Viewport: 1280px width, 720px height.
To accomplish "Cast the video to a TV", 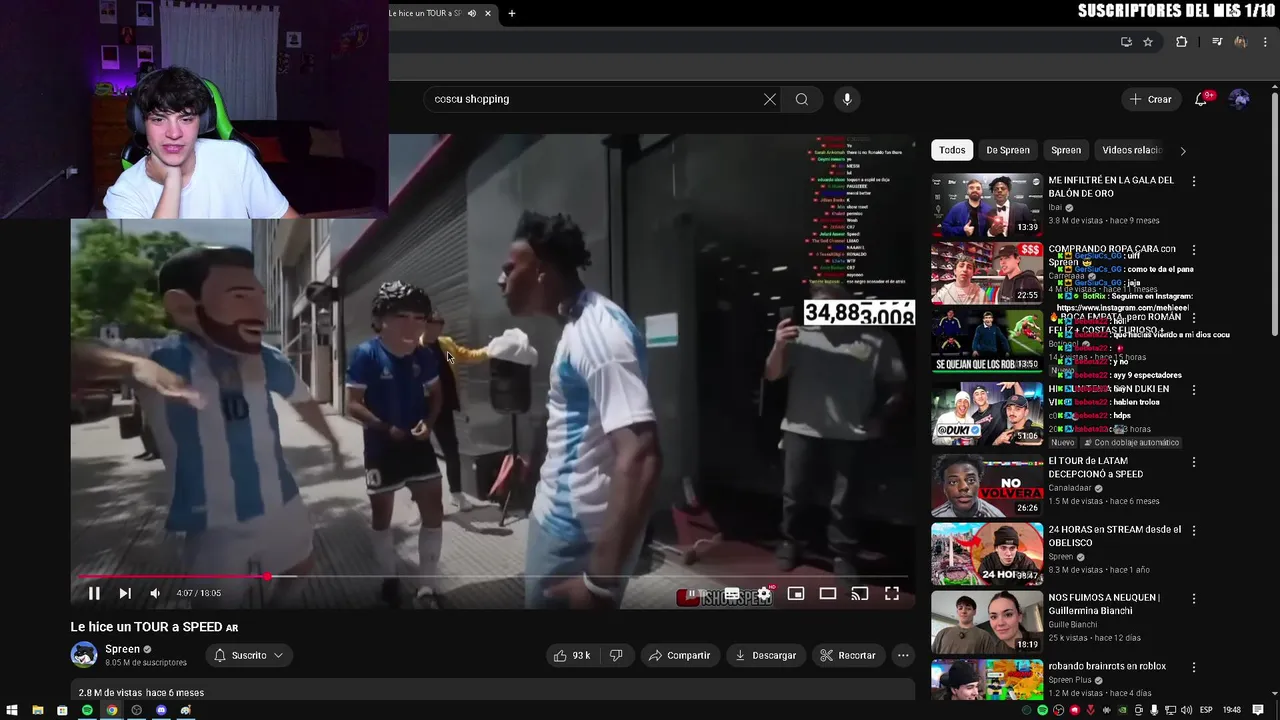I will [x=860, y=594].
